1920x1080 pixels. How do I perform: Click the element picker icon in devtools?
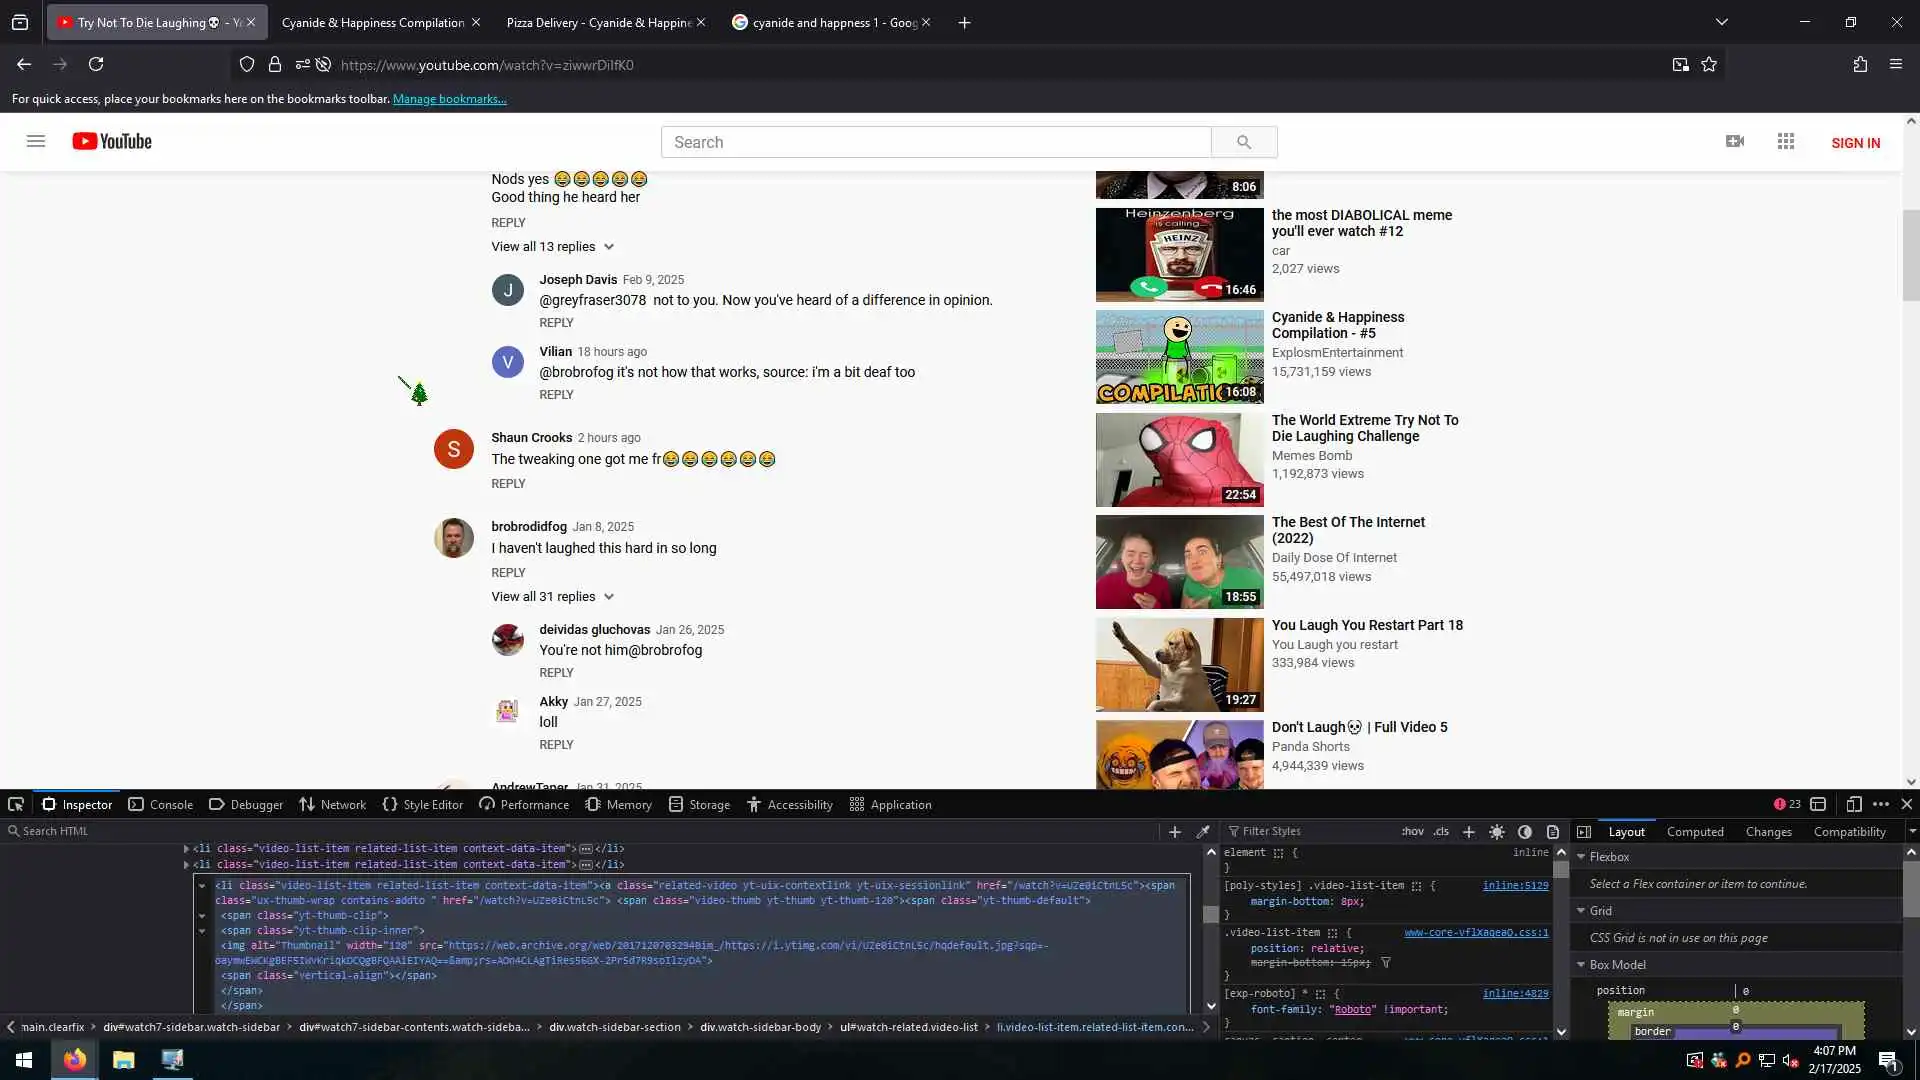click(x=16, y=804)
